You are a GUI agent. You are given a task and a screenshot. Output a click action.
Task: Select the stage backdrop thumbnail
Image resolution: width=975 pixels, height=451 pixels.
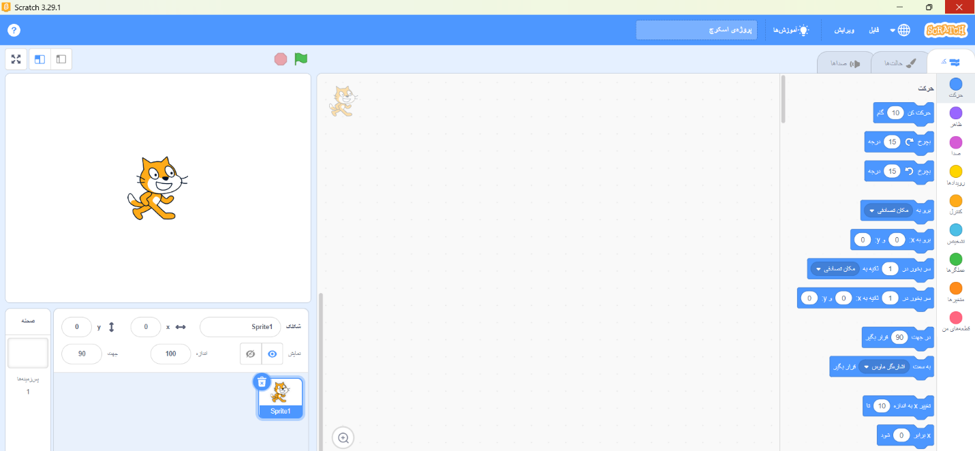[x=27, y=353]
